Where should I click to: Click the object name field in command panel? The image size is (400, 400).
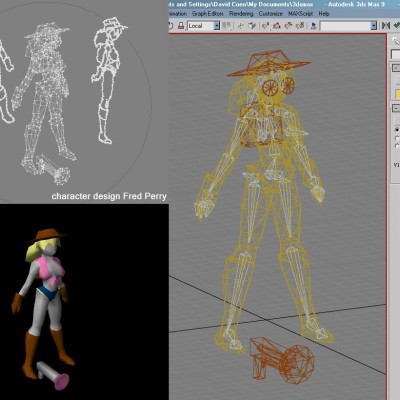(x=396, y=54)
